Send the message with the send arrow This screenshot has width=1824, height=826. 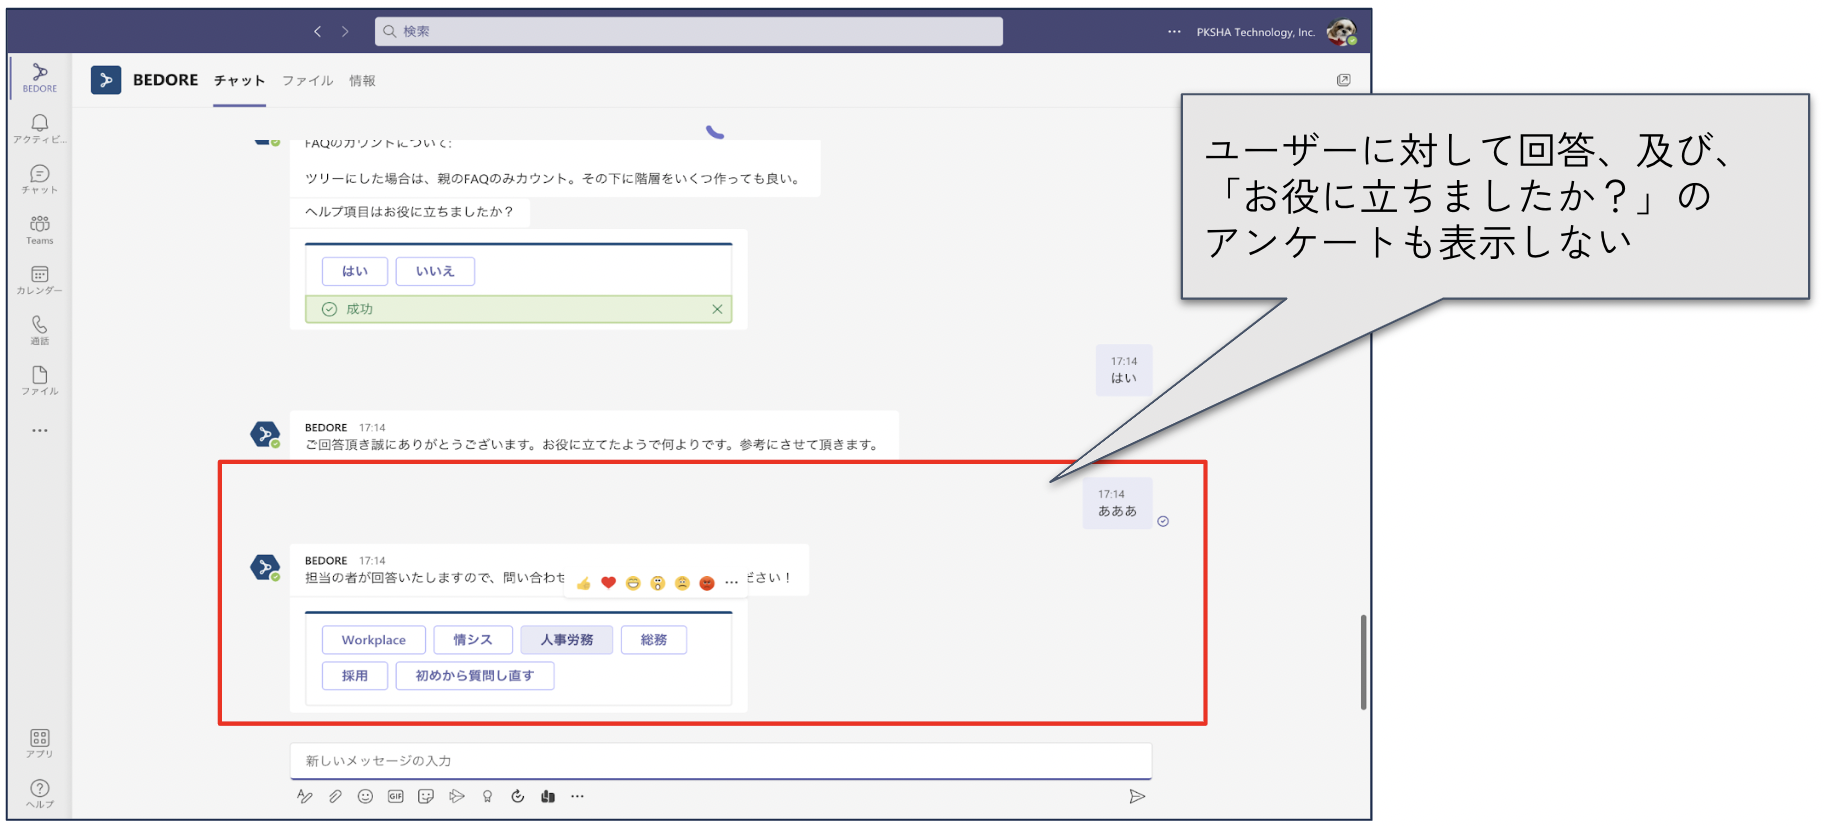[1137, 797]
